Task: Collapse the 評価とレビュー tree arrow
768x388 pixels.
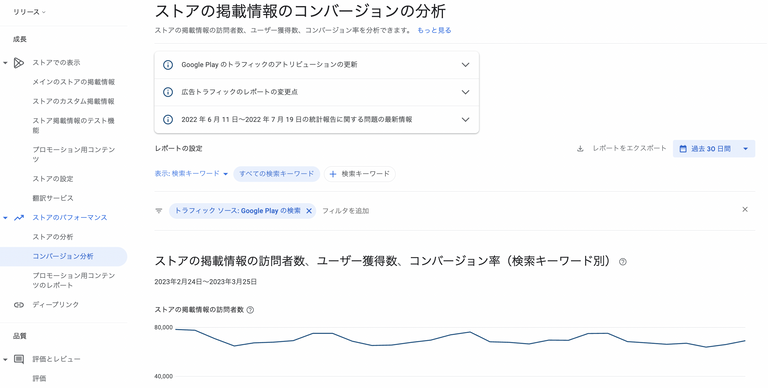Action: [5, 360]
